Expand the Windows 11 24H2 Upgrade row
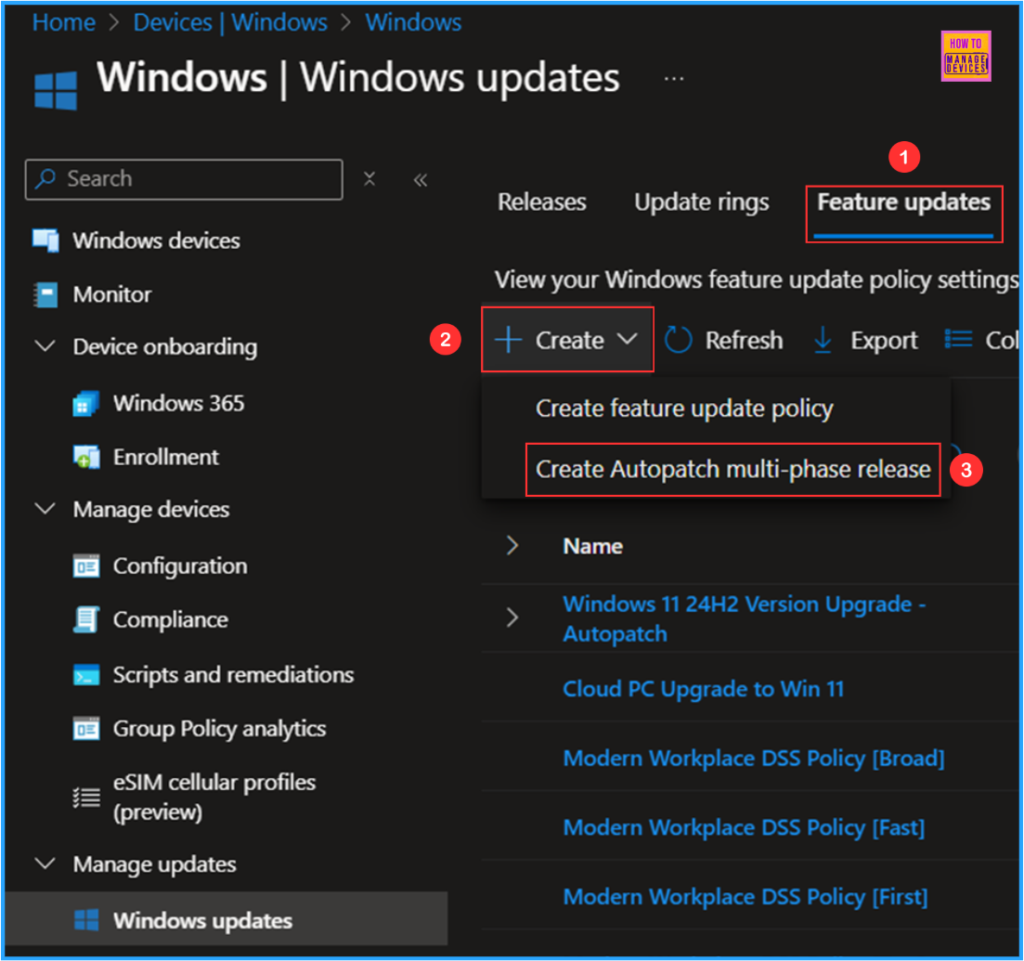This screenshot has height=961, width=1024. coord(513,617)
